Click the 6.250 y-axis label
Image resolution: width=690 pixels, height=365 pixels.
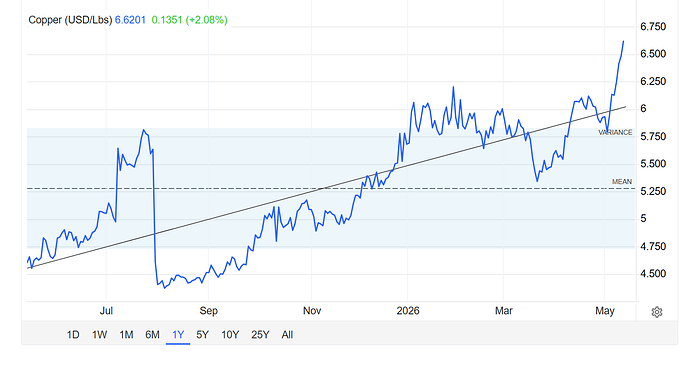click(653, 81)
